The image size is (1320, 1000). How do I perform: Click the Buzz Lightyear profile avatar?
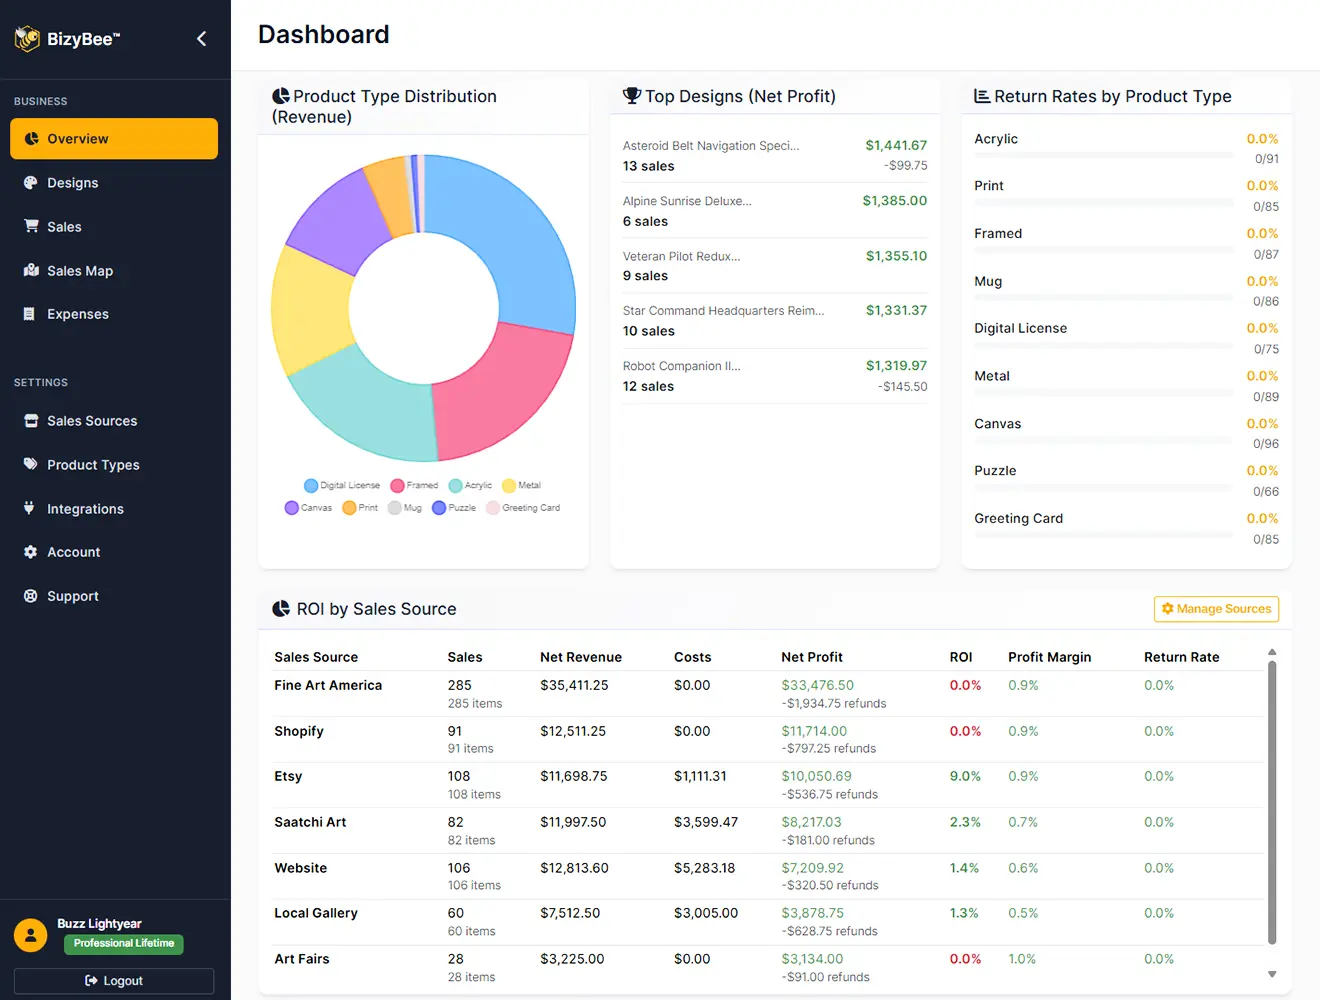coord(30,934)
